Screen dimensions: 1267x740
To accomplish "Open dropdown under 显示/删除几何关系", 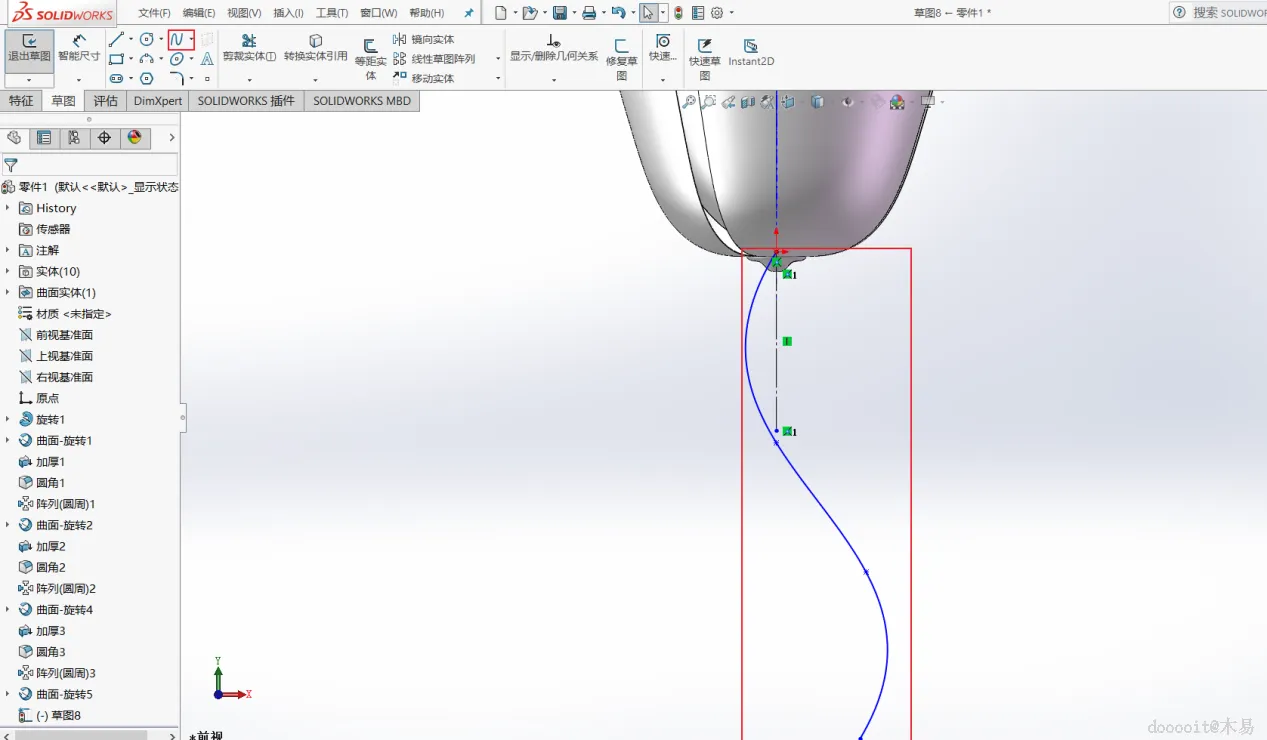I will [553, 80].
